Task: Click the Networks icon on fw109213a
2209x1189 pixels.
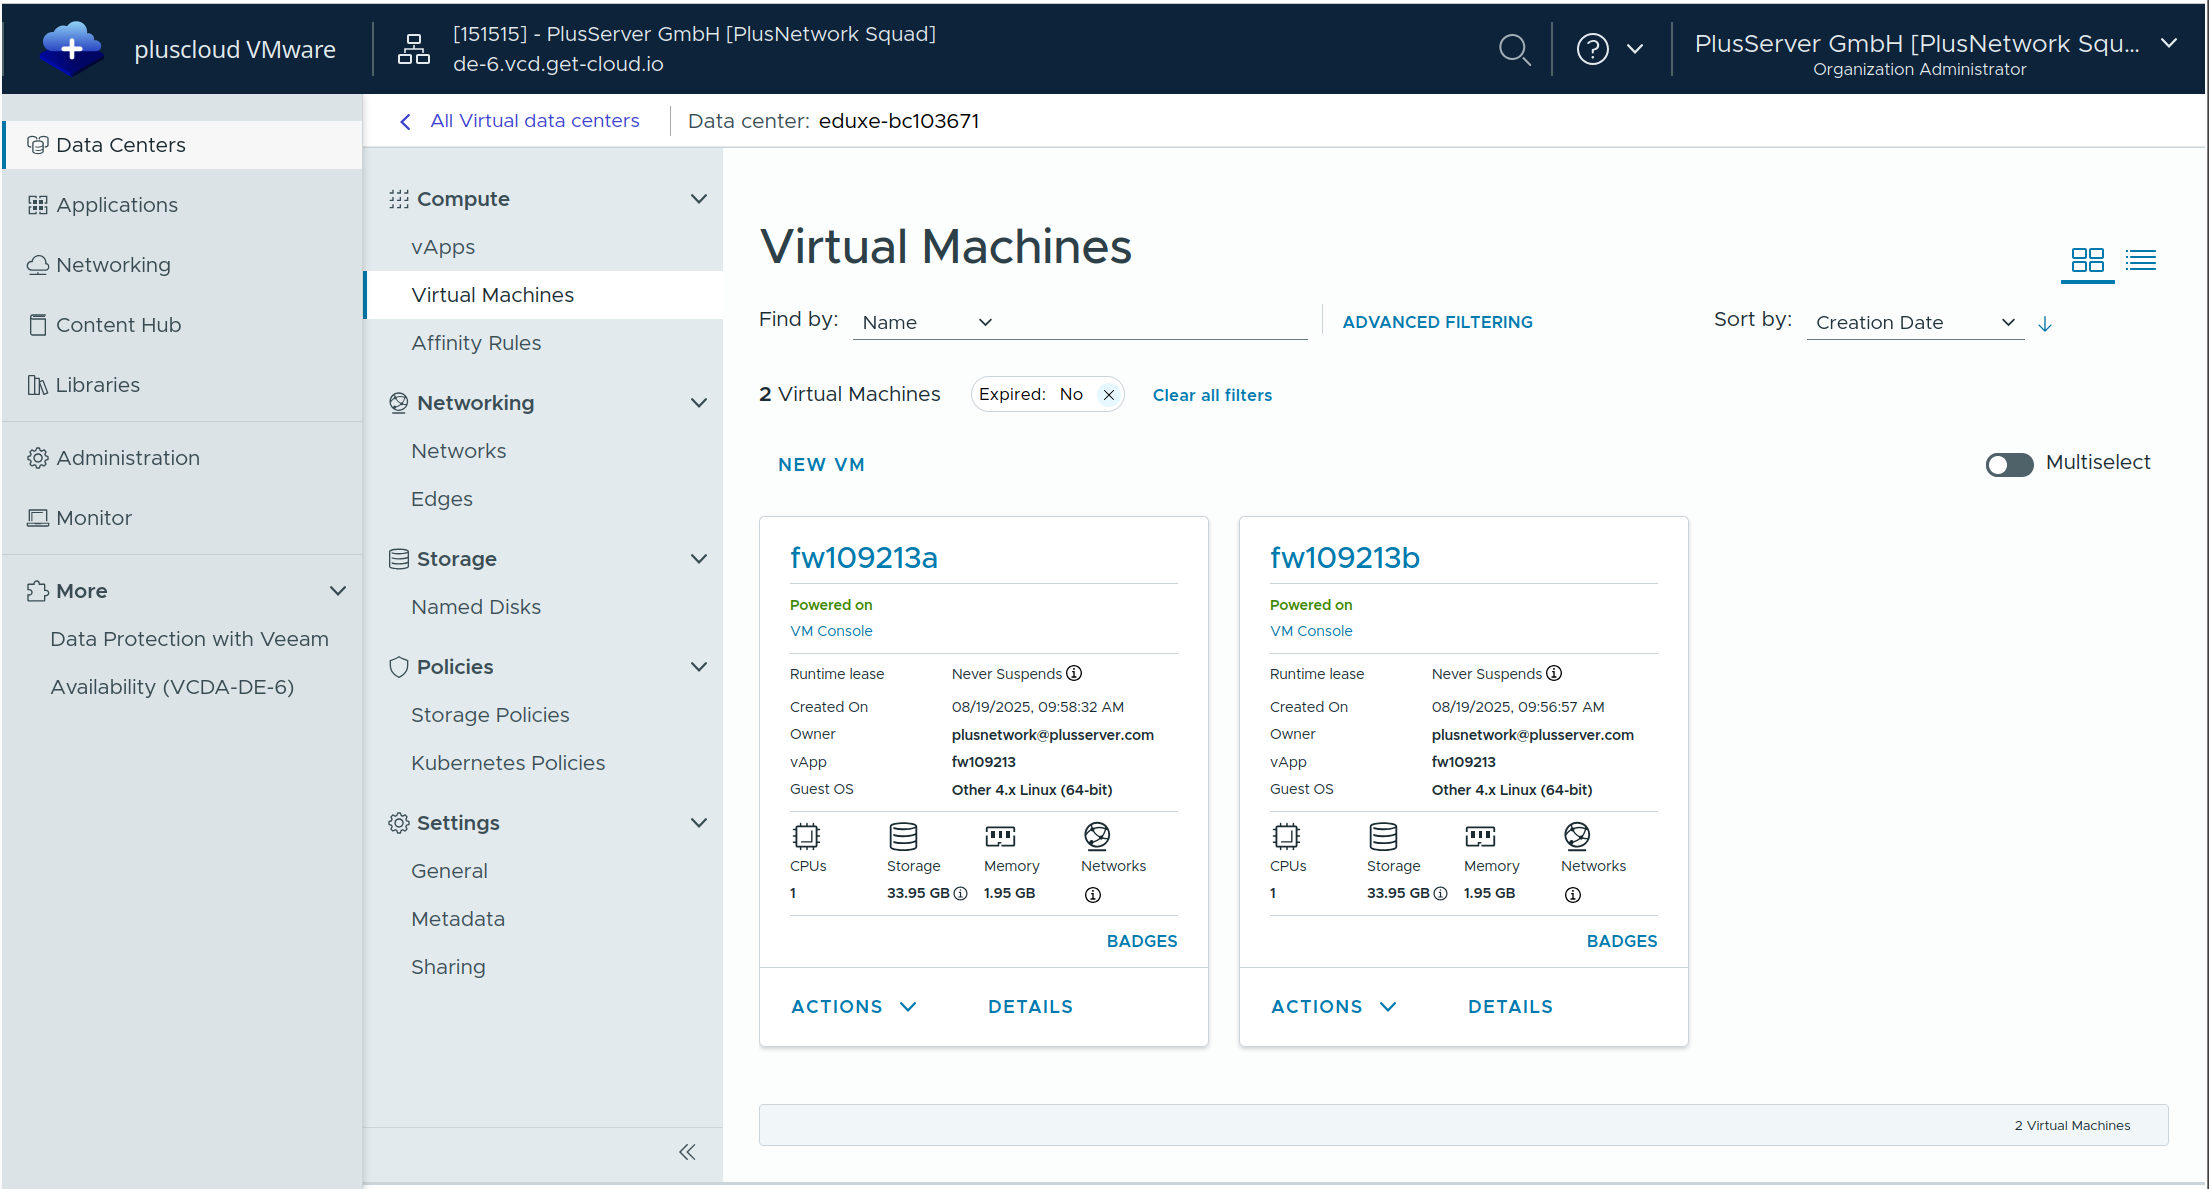Action: click(1097, 836)
